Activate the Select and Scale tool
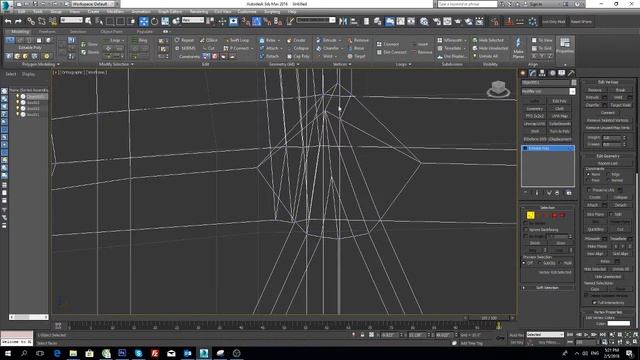 click(165, 21)
